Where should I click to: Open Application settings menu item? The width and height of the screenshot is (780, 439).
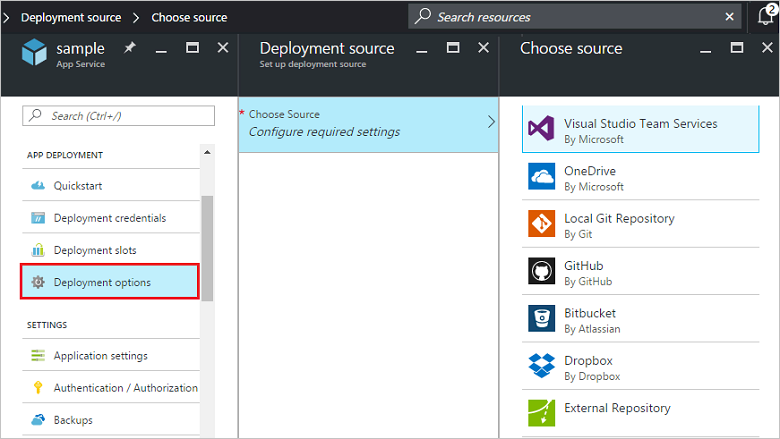pos(111,355)
